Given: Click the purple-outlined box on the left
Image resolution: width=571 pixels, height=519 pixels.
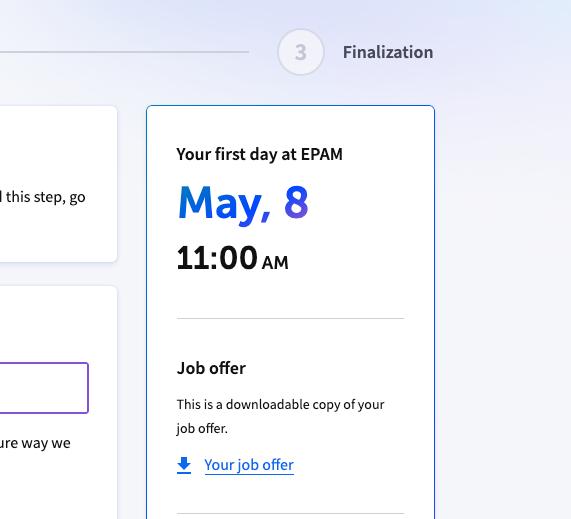Looking at the screenshot, I should [x=44, y=388].
